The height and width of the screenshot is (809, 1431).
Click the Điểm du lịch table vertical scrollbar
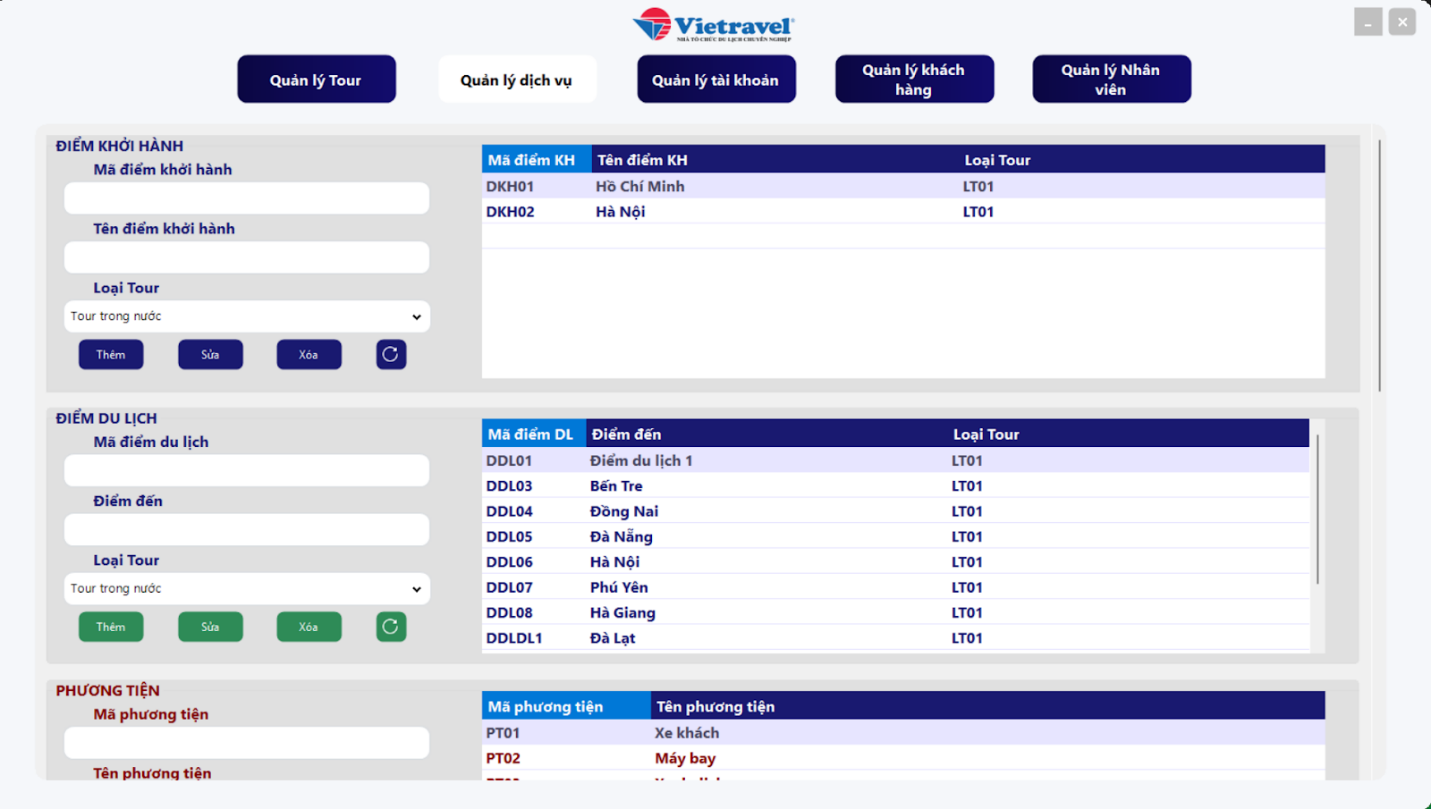pos(1318,510)
